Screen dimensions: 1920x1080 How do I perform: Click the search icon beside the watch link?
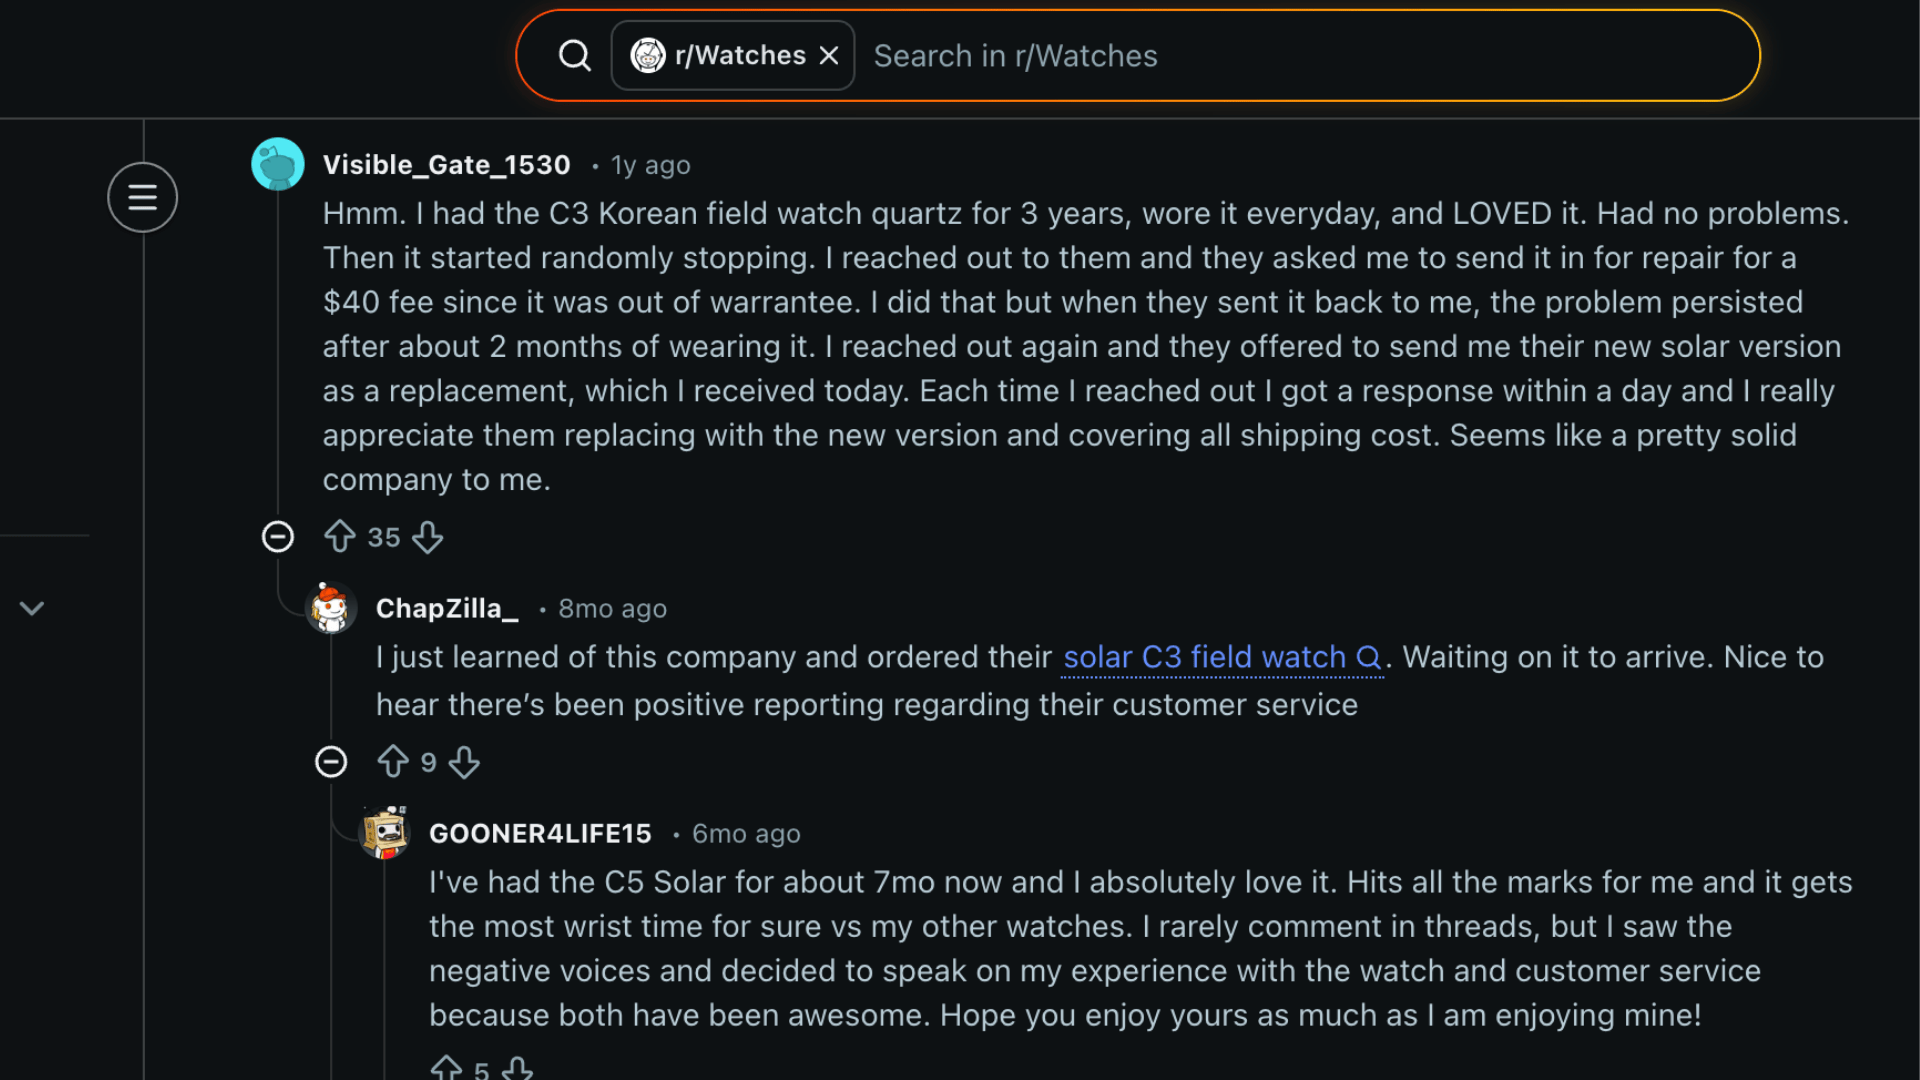point(1368,658)
